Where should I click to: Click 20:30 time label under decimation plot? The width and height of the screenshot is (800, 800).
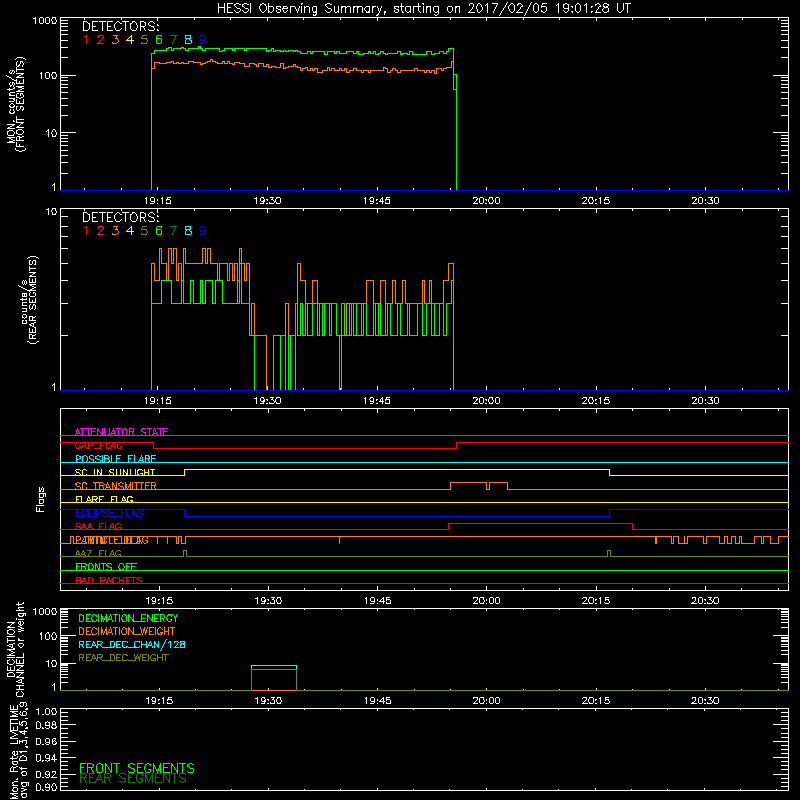coord(705,701)
